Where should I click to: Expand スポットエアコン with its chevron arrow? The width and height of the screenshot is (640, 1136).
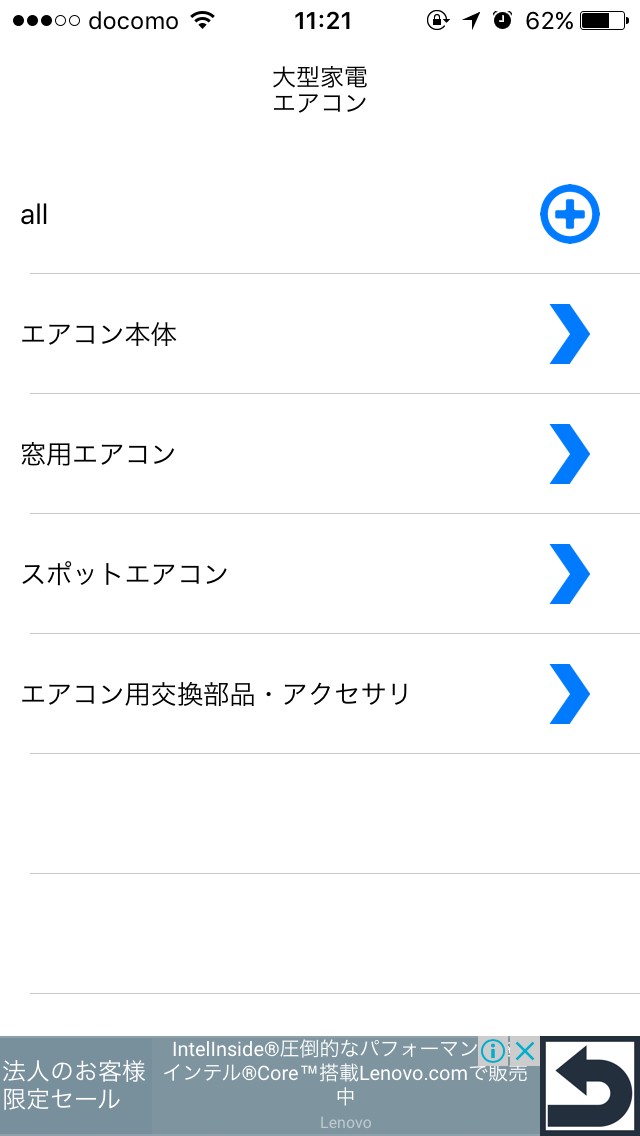pos(570,574)
